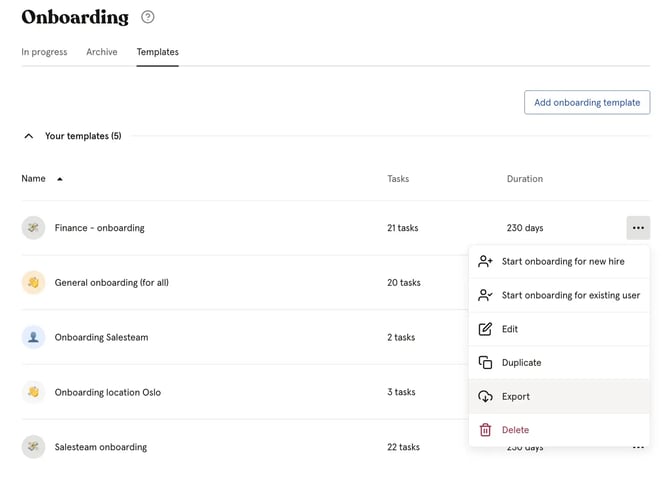Click the Duration column header

[x=525, y=179]
